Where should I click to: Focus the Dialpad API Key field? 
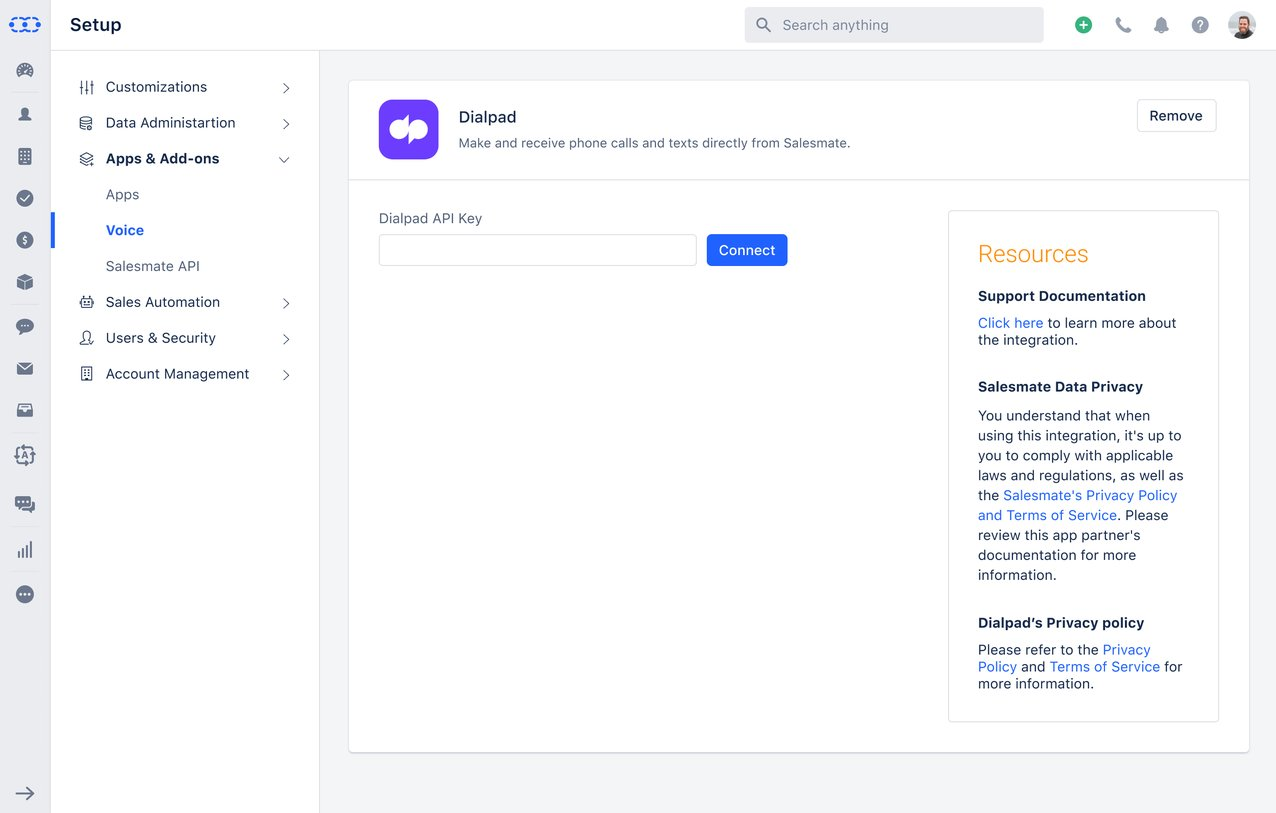537,250
